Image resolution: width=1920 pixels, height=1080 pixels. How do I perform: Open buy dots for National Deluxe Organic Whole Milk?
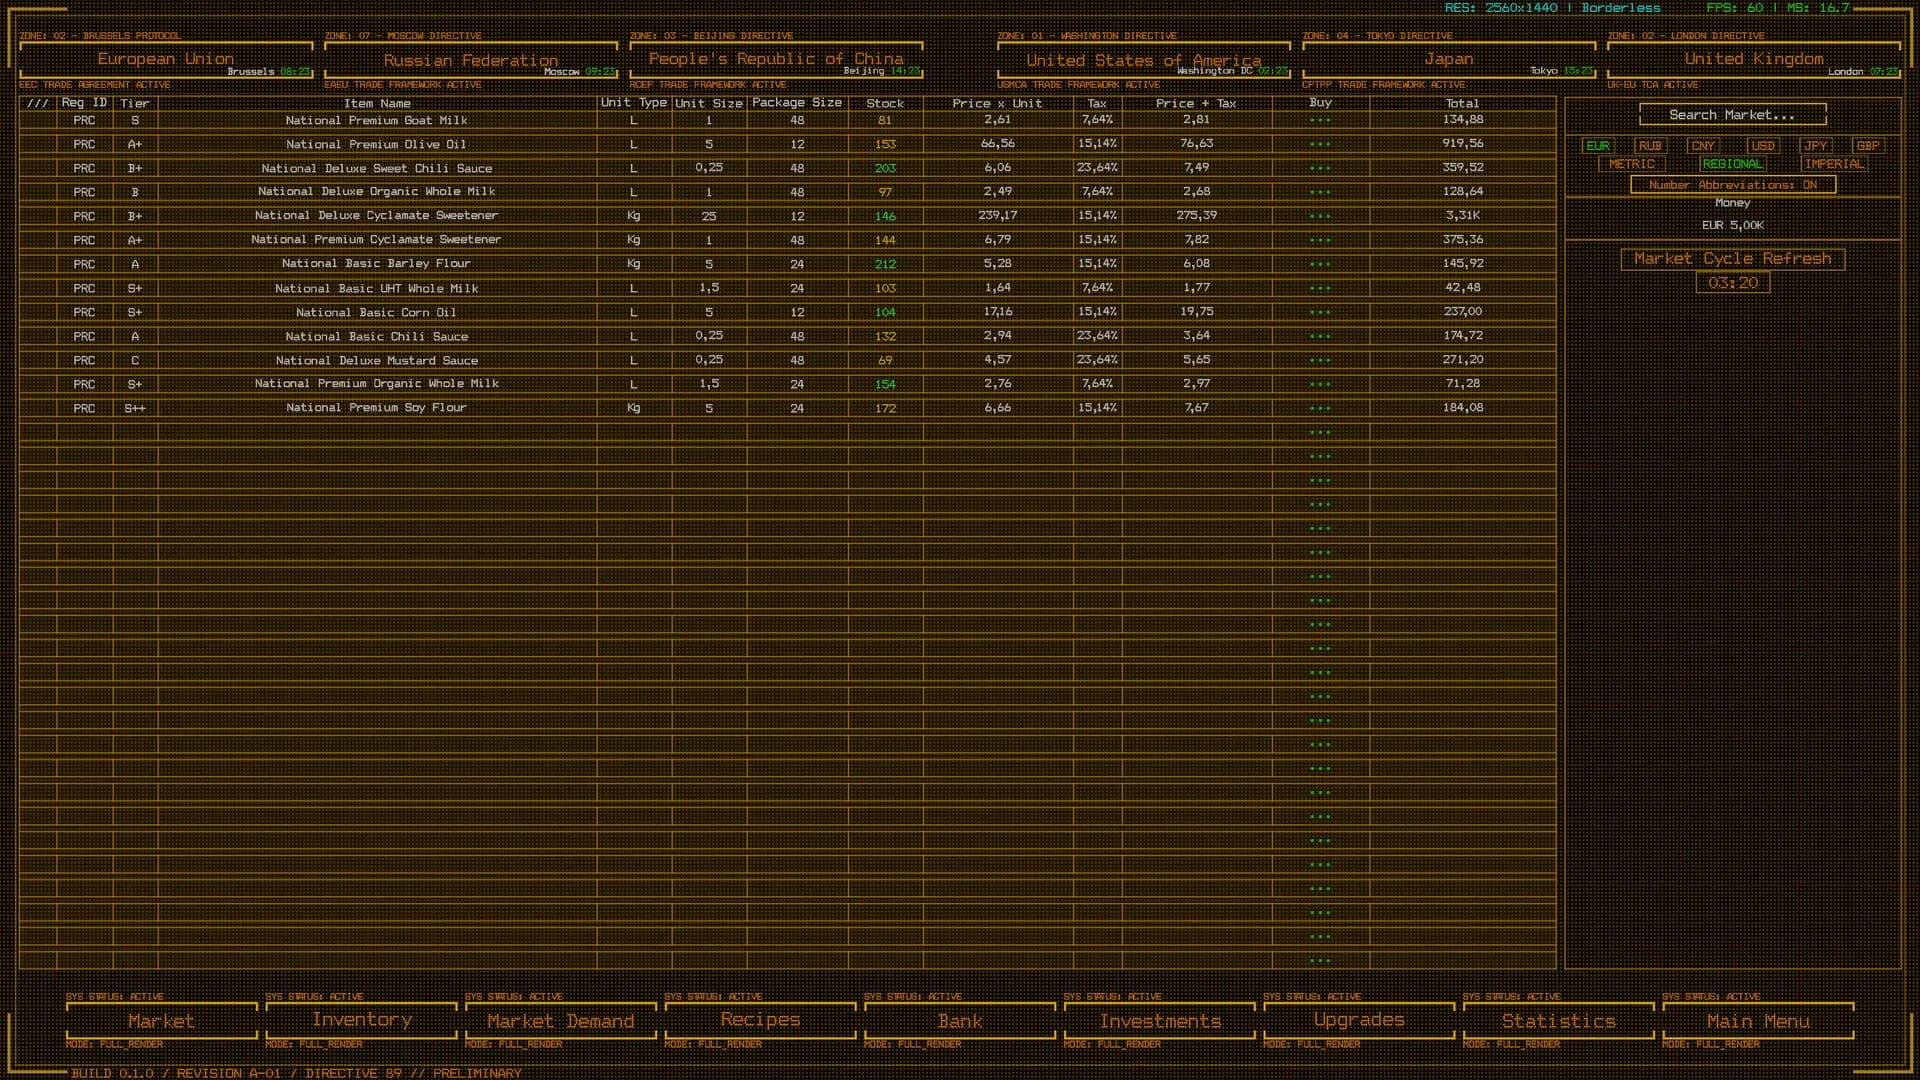[x=1320, y=192]
